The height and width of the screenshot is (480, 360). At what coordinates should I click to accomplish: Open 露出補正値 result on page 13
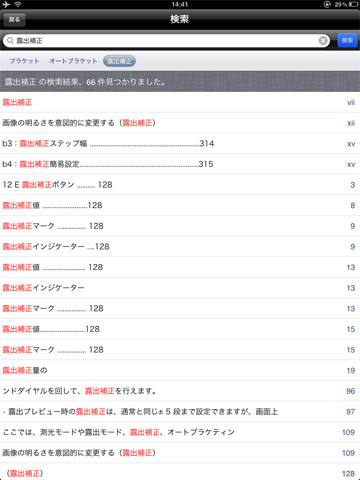(180, 268)
